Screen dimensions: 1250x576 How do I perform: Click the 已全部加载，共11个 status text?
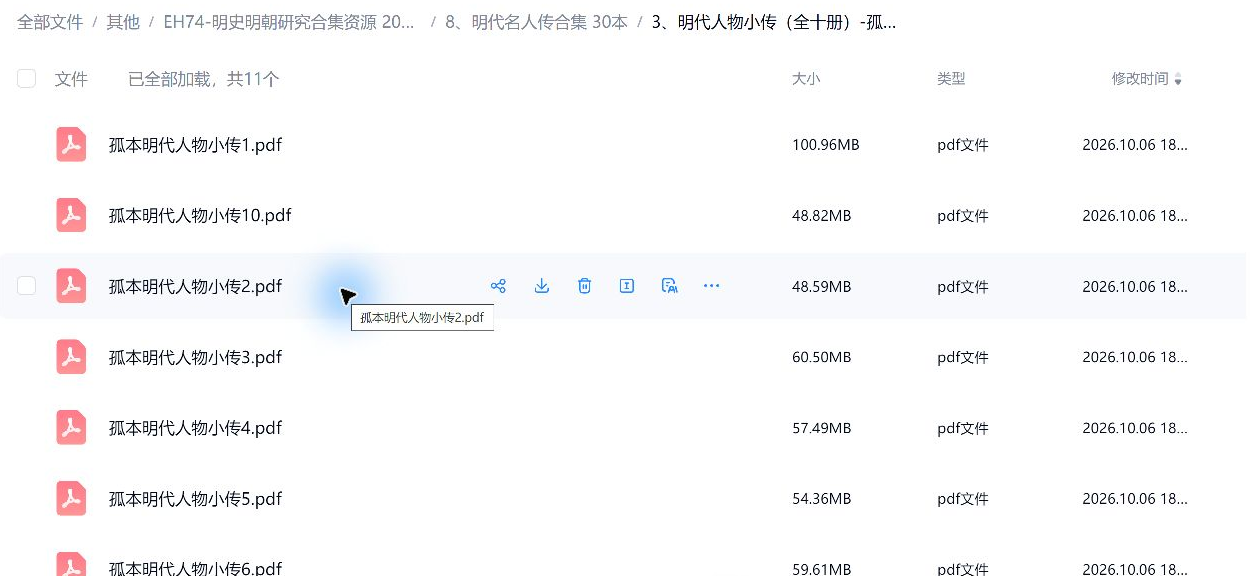pos(203,79)
